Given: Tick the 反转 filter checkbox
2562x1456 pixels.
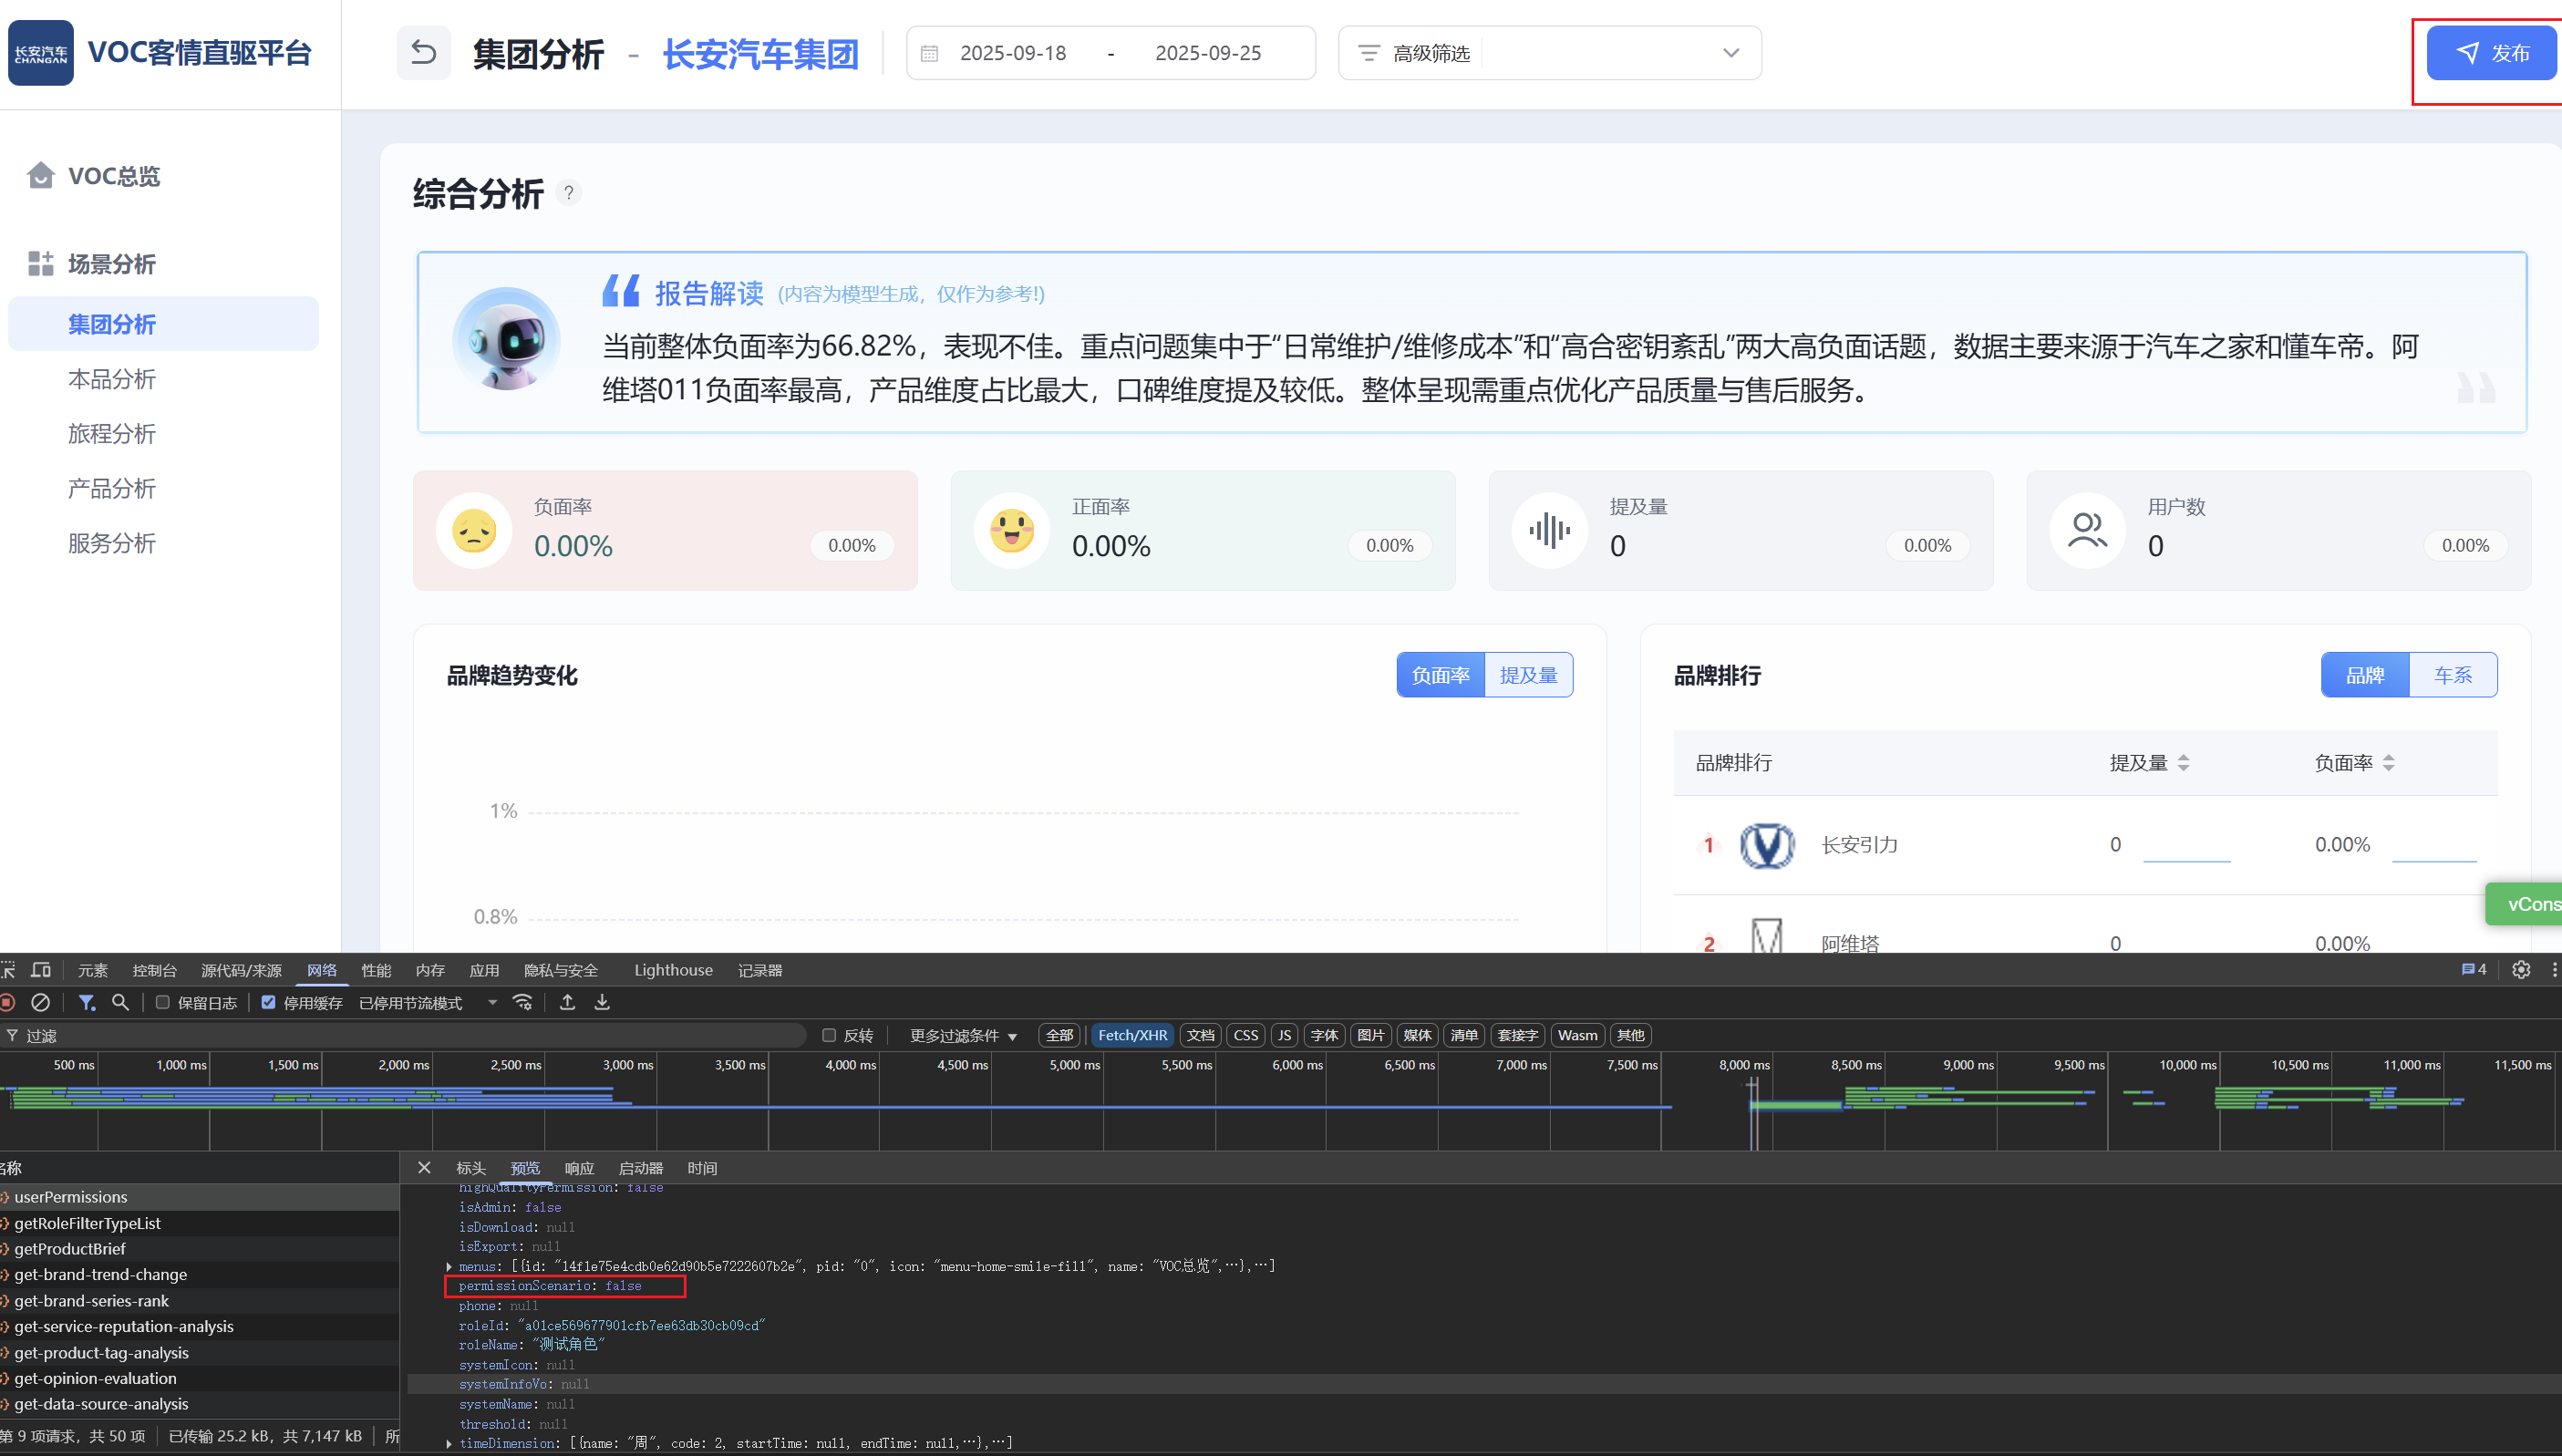Looking at the screenshot, I should coord(829,1035).
